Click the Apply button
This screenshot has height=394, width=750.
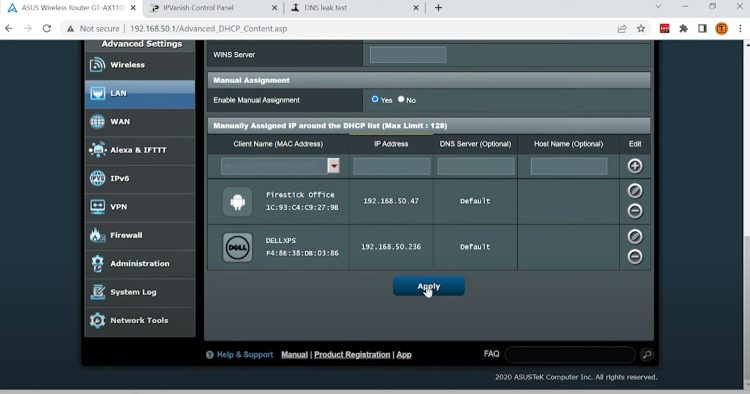[429, 286]
